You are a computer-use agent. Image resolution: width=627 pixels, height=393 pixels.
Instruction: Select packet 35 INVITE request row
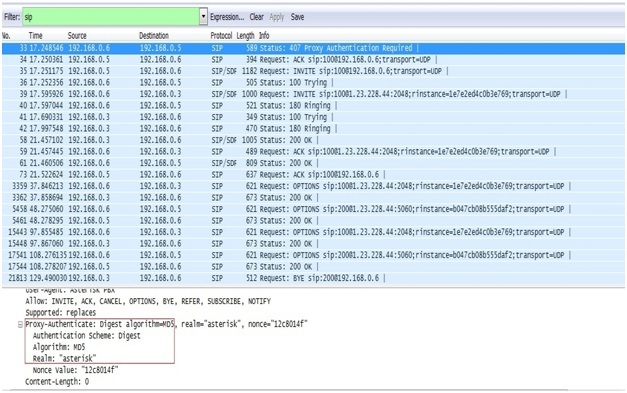(313, 71)
